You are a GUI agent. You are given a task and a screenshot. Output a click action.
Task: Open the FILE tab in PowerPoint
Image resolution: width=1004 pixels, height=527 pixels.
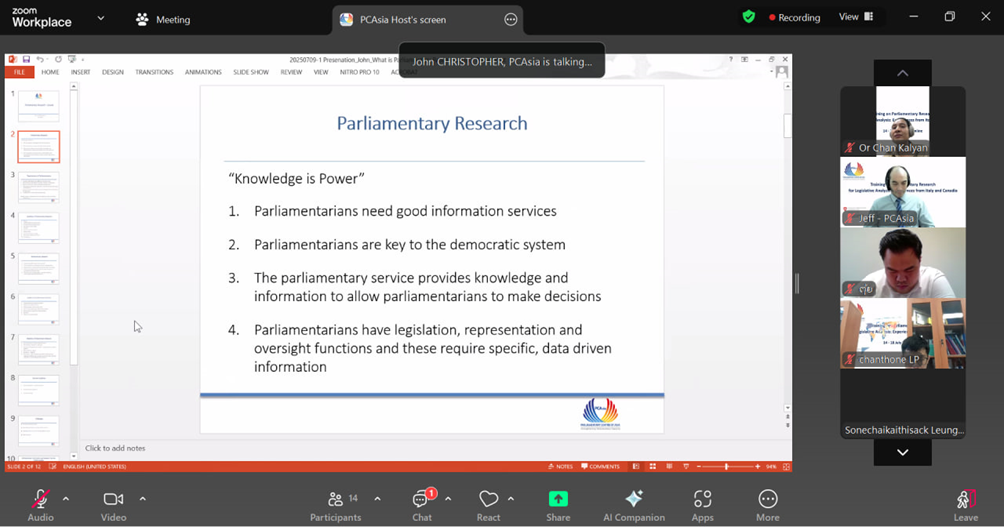tap(20, 72)
